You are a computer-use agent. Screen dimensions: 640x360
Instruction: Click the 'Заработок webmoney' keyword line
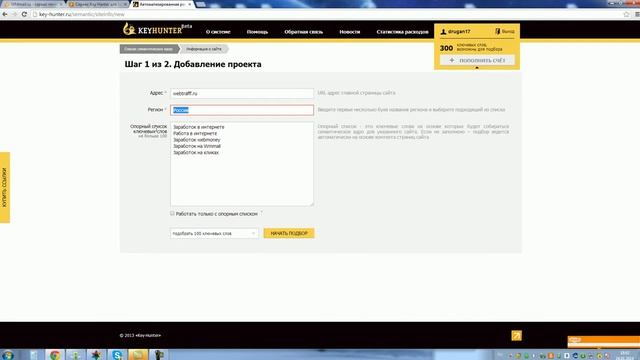click(x=197, y=140)
